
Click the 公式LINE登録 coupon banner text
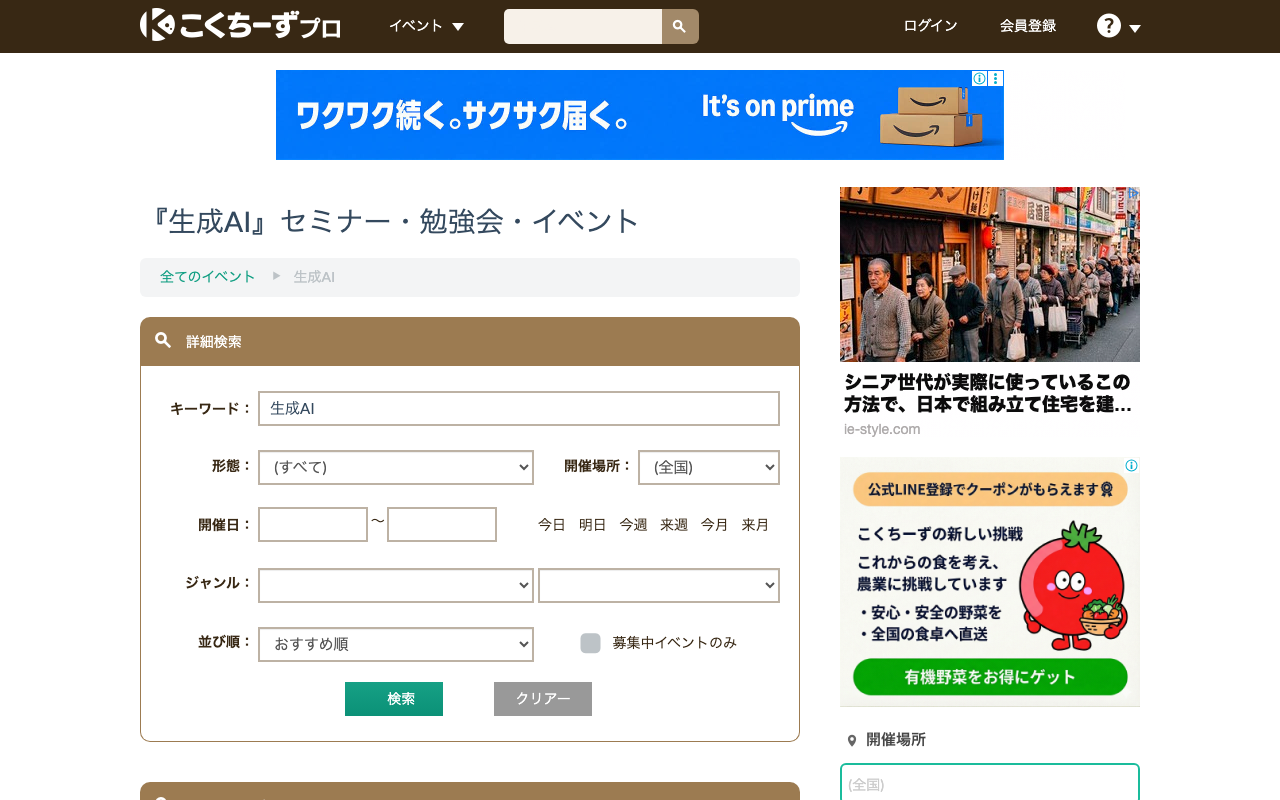pyautogui.click(x=990, y=490)
